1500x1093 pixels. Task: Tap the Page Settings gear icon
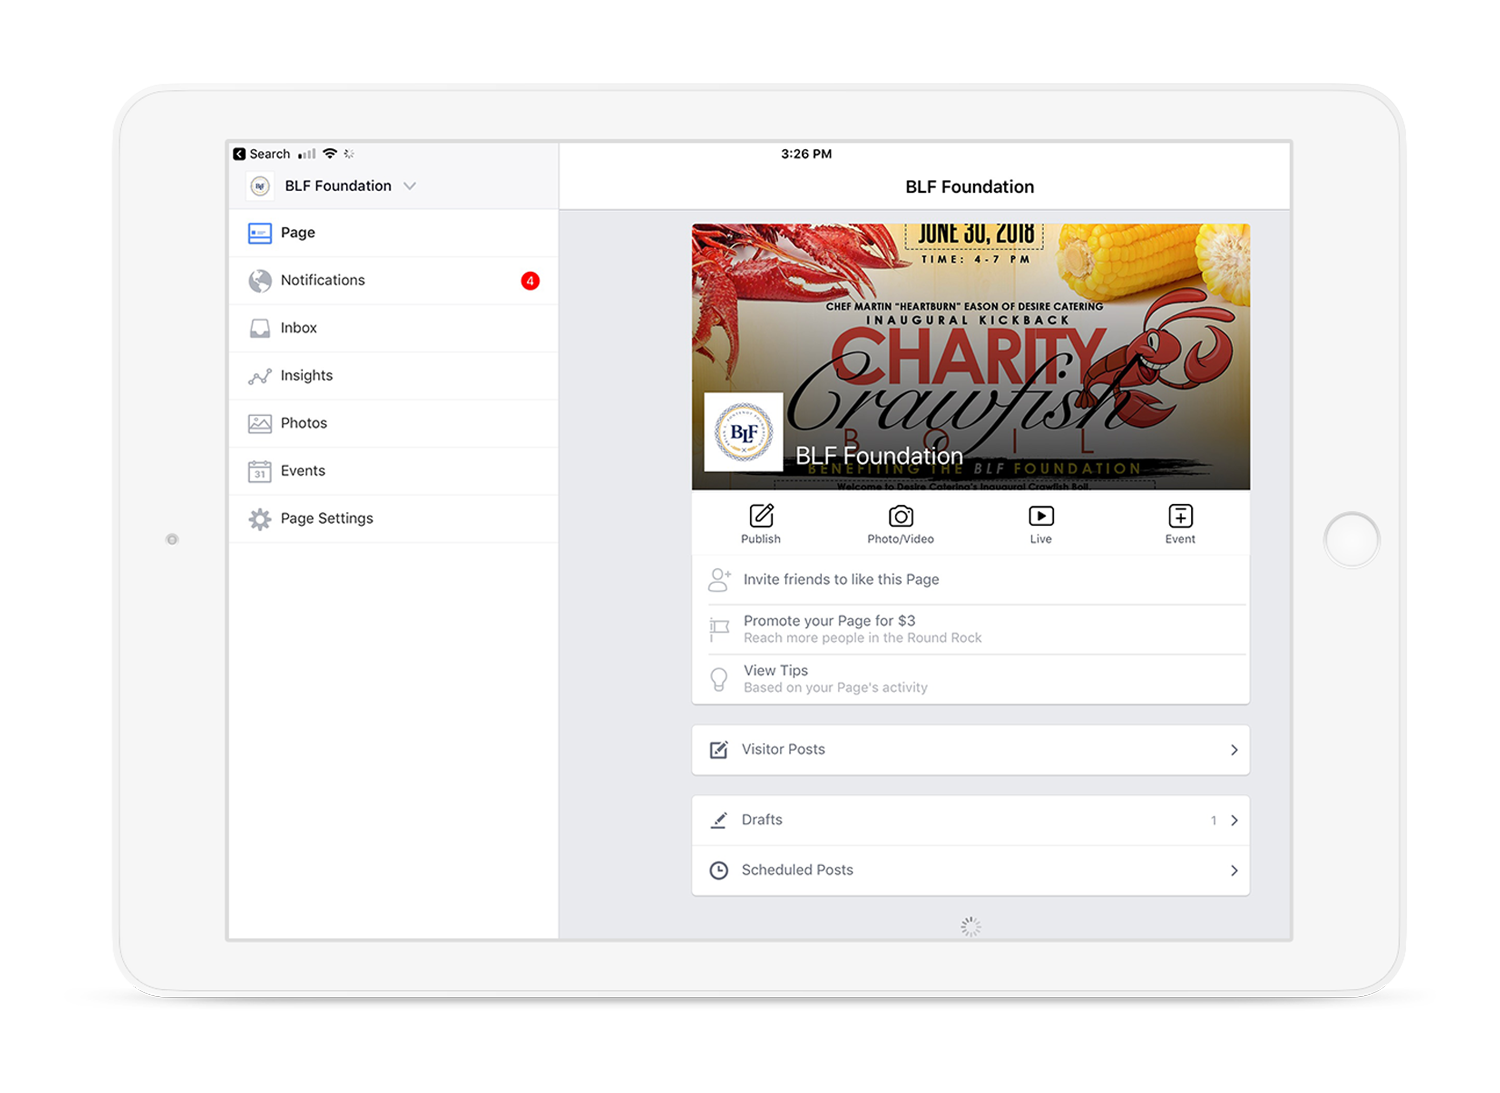click(x=260, y=519)
